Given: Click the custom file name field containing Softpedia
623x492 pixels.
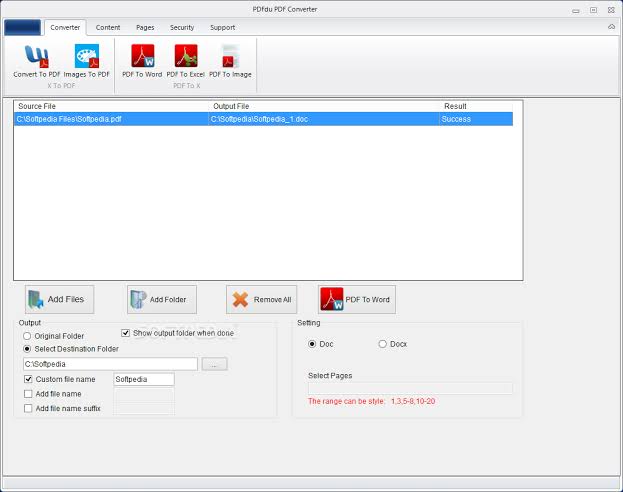Looking at the screenshot, I should (x=144, y=379).
